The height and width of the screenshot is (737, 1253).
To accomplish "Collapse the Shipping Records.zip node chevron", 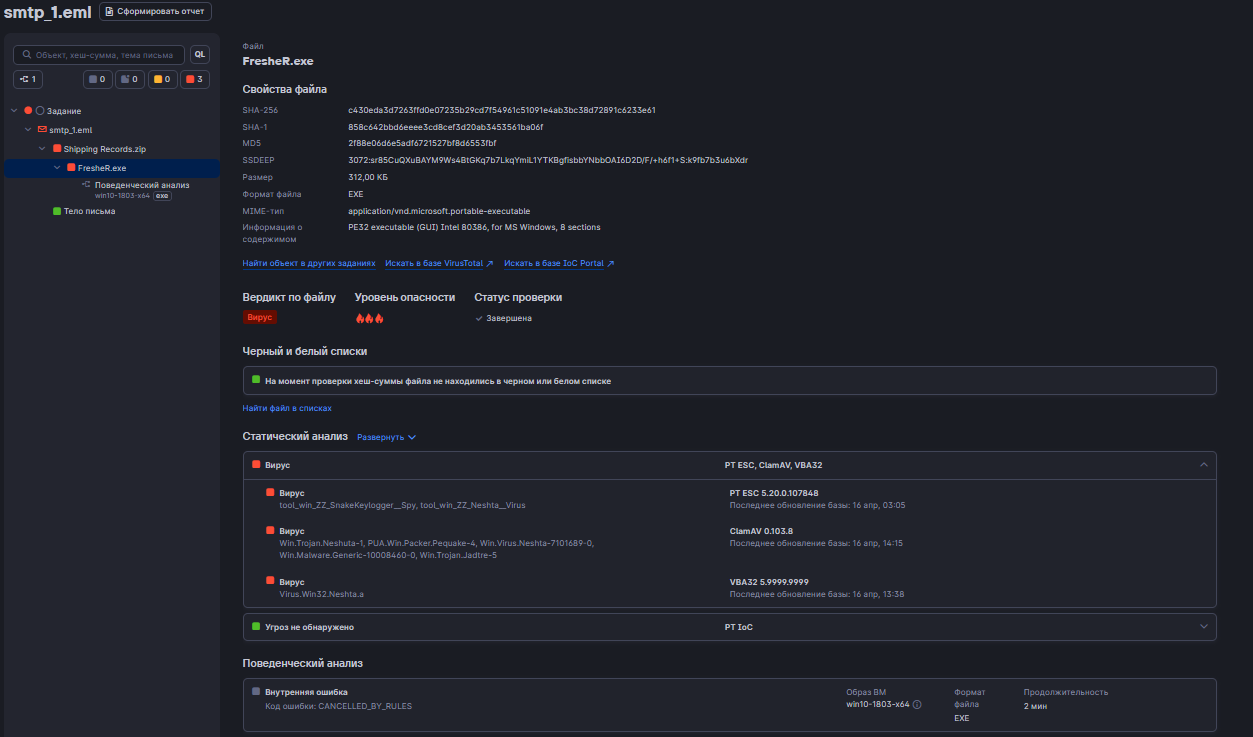I will (43, 149).
